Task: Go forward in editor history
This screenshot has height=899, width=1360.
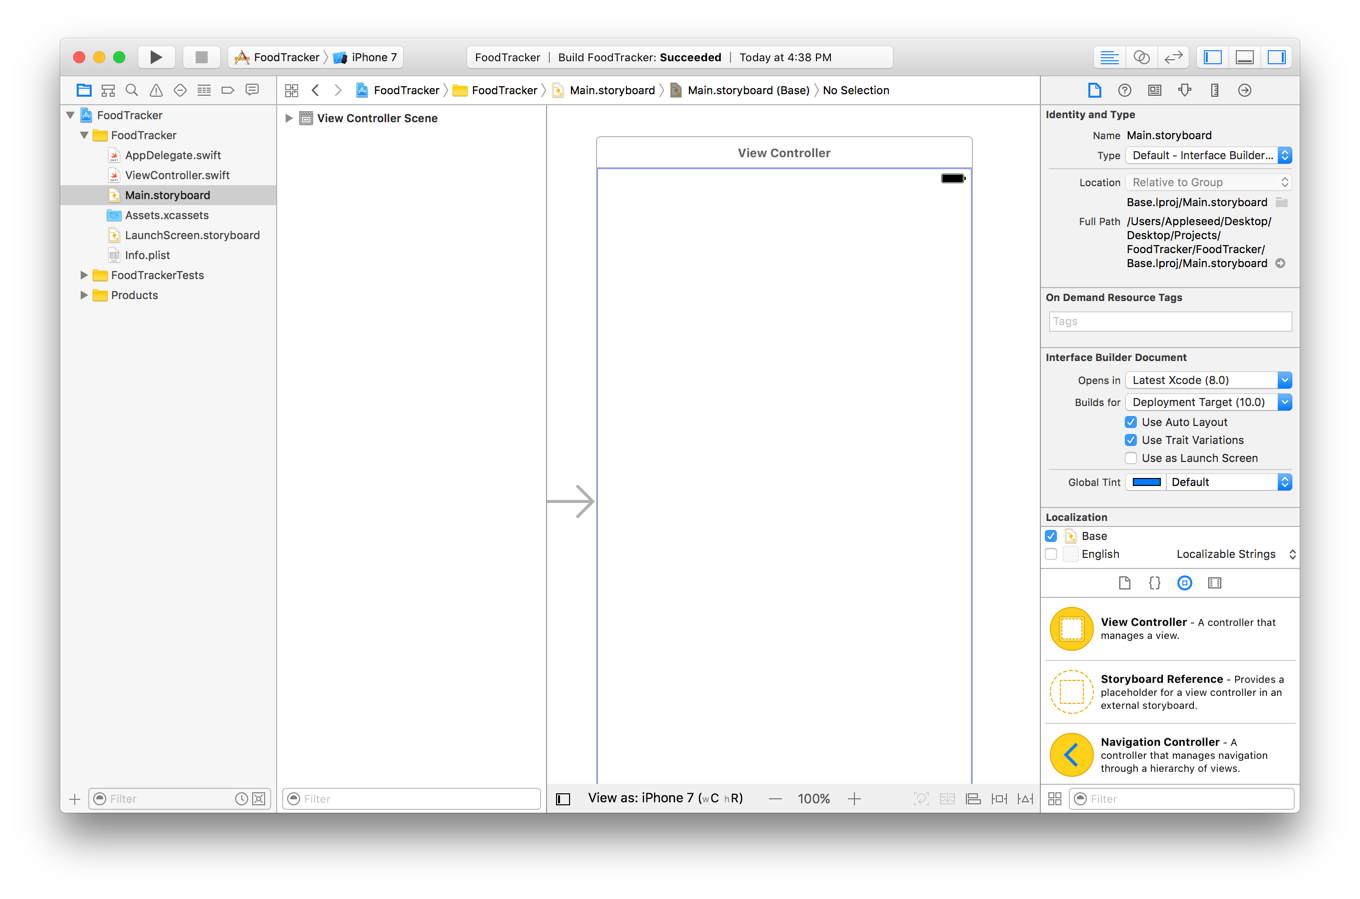Action: pos(338,90)
